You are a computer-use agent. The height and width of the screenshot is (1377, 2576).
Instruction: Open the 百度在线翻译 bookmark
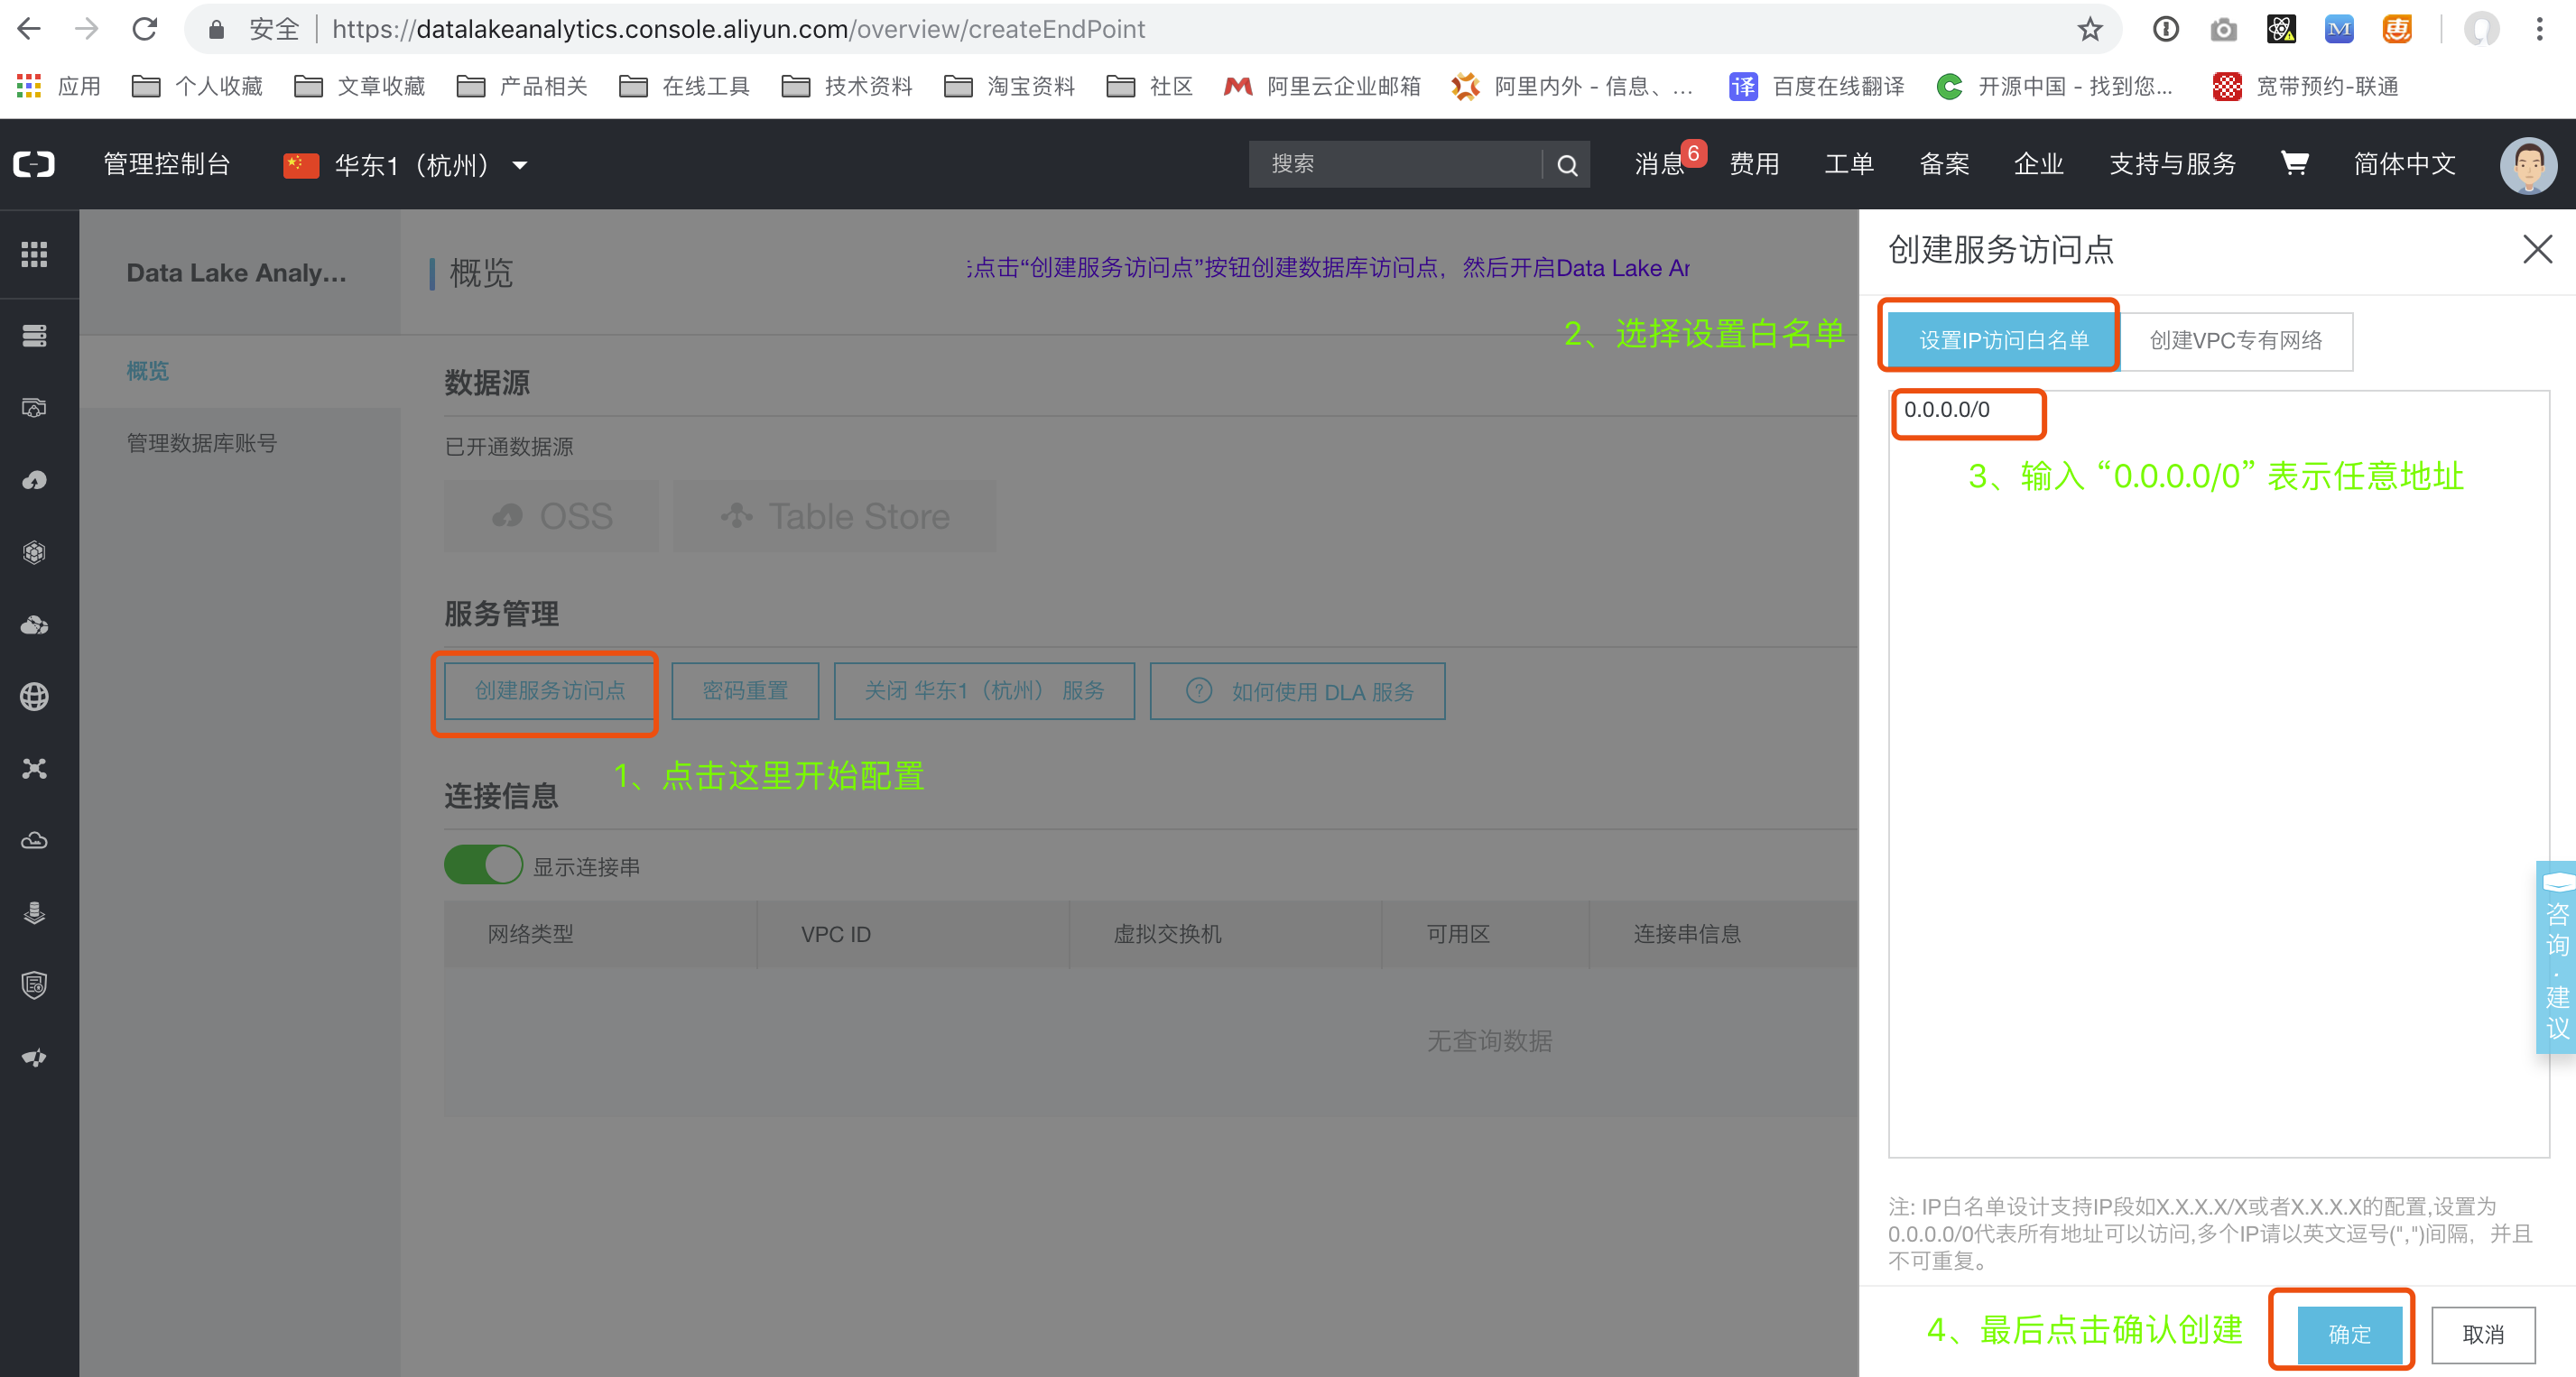pos(1817,86)
